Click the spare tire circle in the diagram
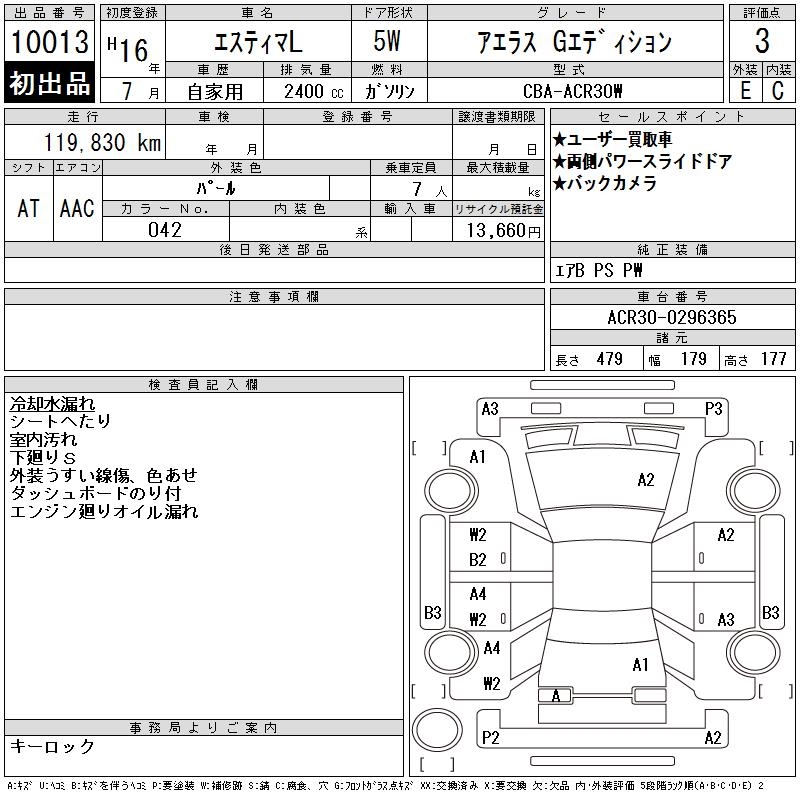This screenshot has width=800, height=800. tap(437, 730)
